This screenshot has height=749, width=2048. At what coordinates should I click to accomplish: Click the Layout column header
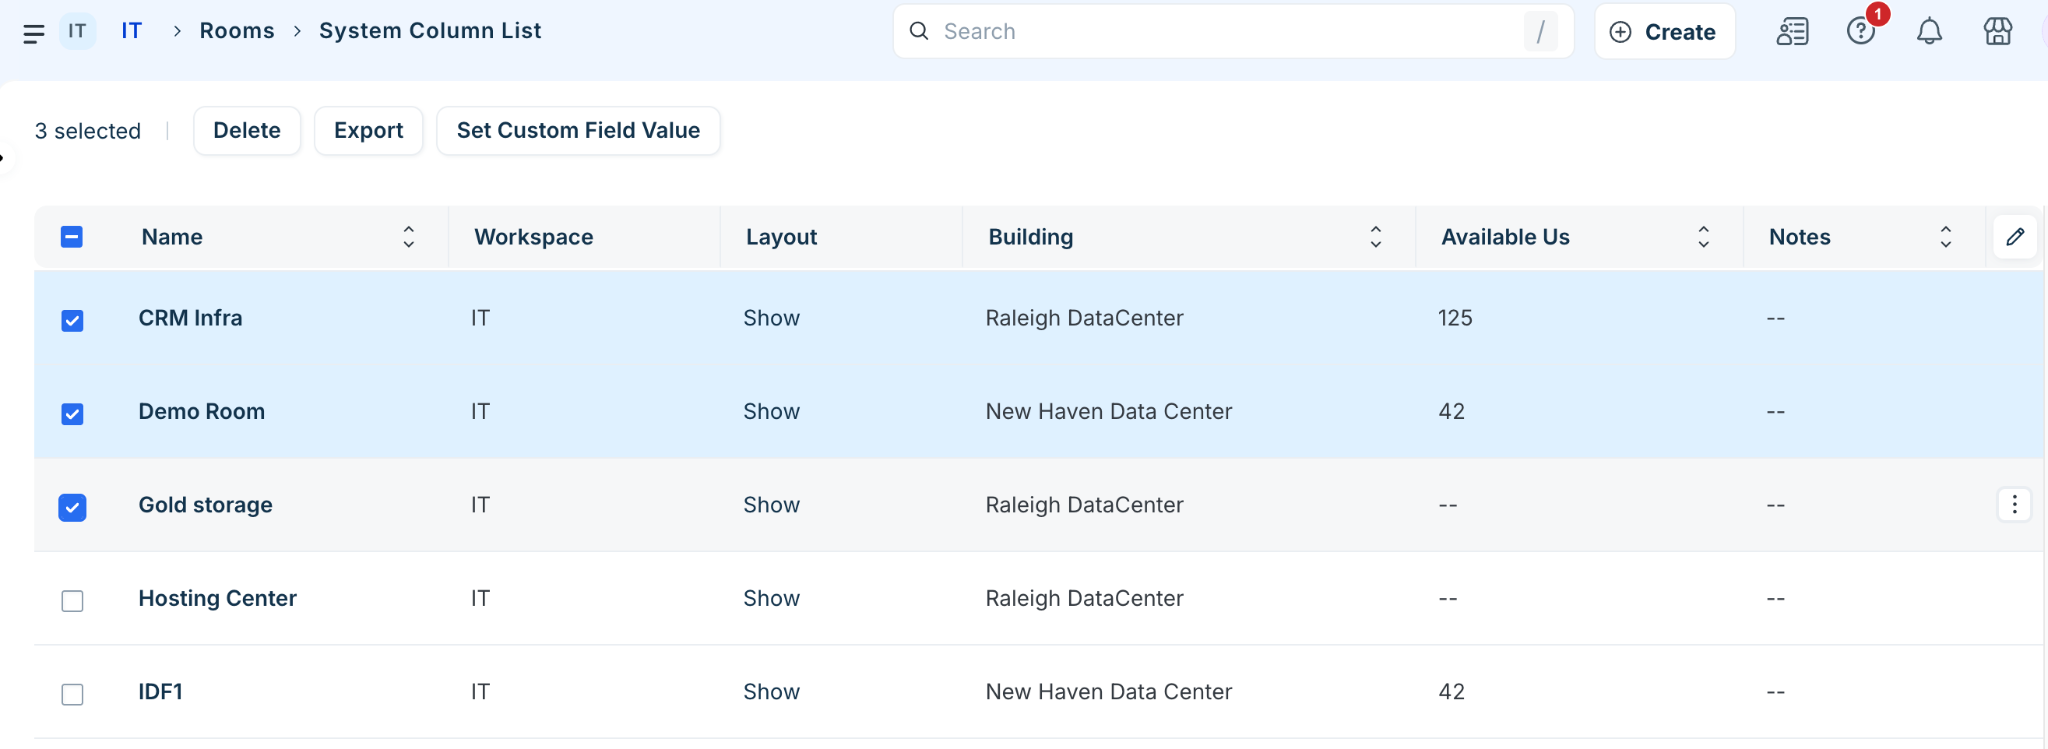coord(781,237)
